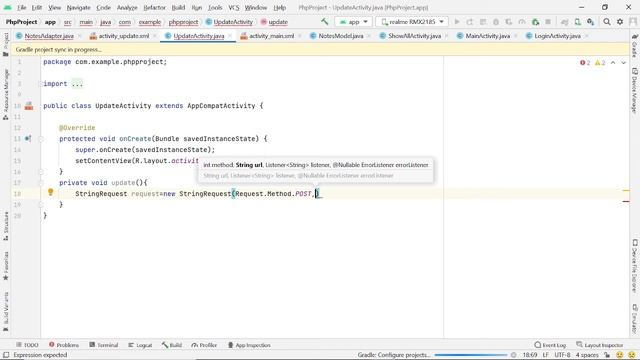The width and height of the screenshot is (640, 360).
Task: Open the AVD Manager phone icon
Action: (578, 22)
